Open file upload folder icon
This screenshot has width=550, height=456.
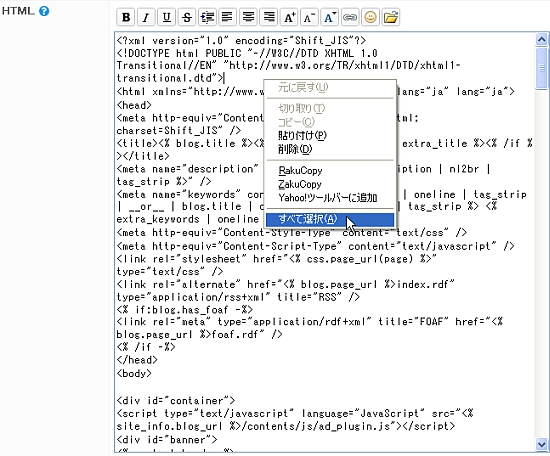coord(391,17)
